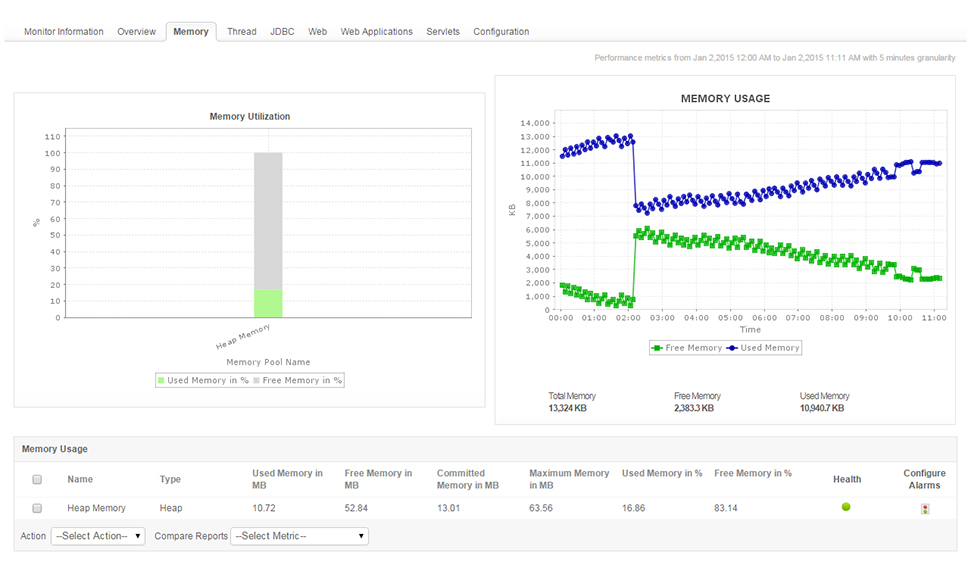Open the Configuration tab
This screenshot has width=968, height=562.
[x=501, y=31]
